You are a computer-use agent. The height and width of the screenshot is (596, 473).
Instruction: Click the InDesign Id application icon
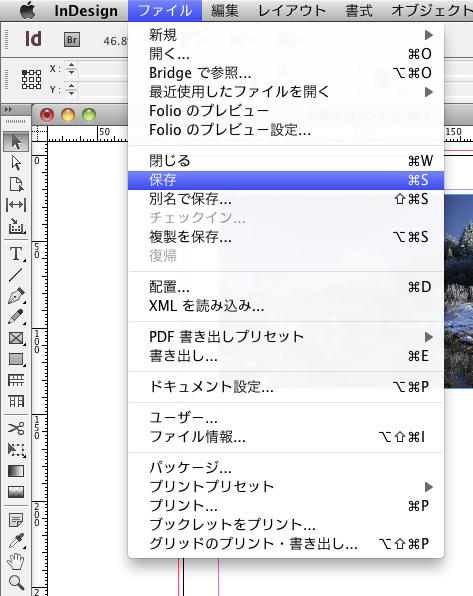pyautogui.click(x=33, y=39)
